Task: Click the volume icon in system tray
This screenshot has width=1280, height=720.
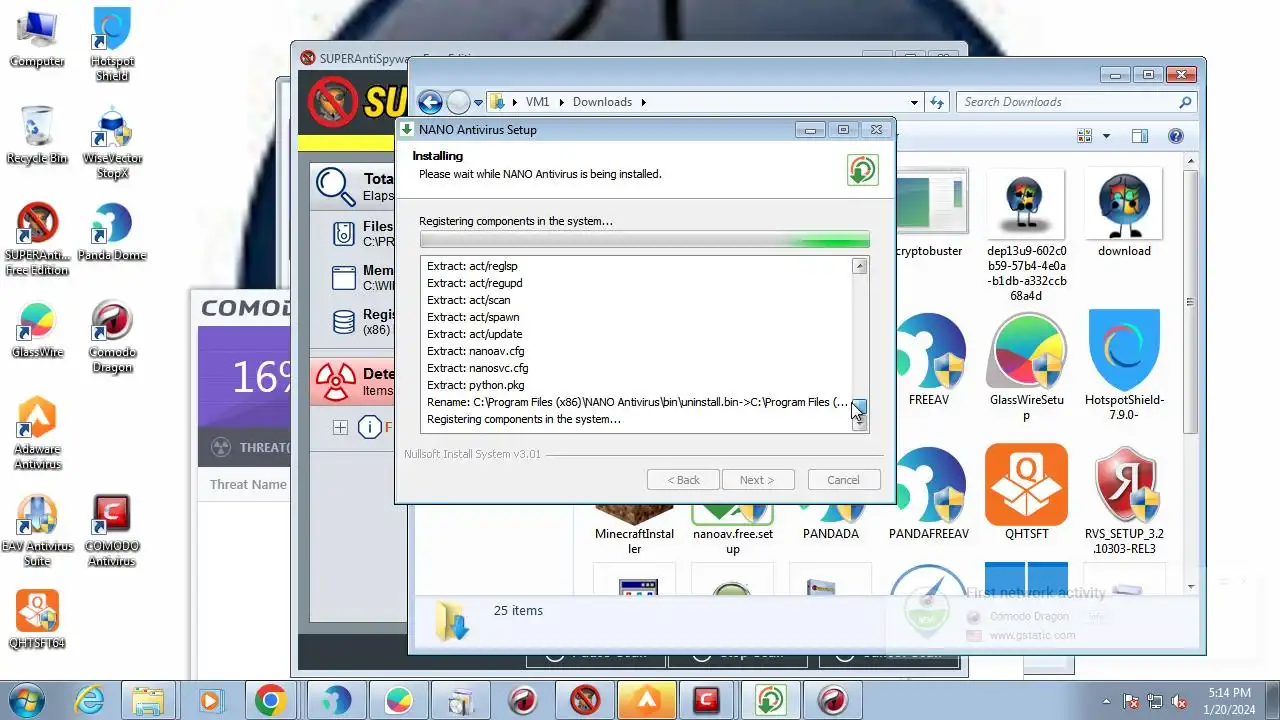Action: coord(1179,701)
